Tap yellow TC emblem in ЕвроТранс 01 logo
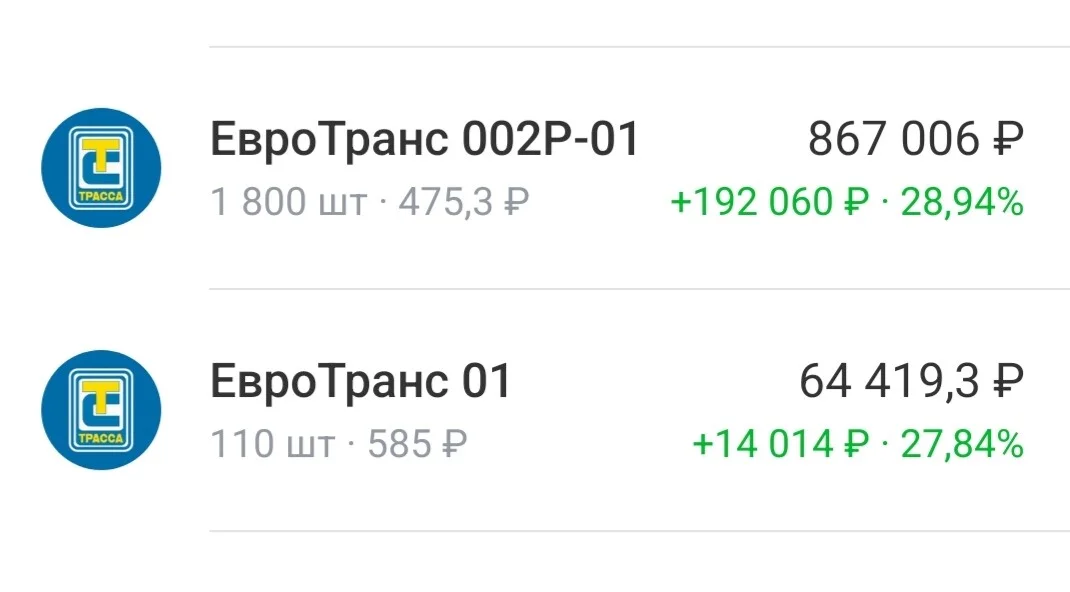This screenshot has width=1070, height=592. tap(101, 403)
